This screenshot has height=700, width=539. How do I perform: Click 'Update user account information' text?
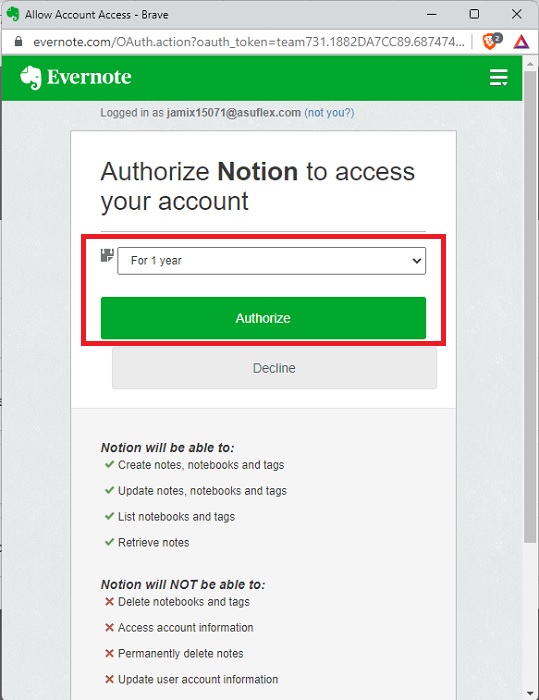(198, 679)
